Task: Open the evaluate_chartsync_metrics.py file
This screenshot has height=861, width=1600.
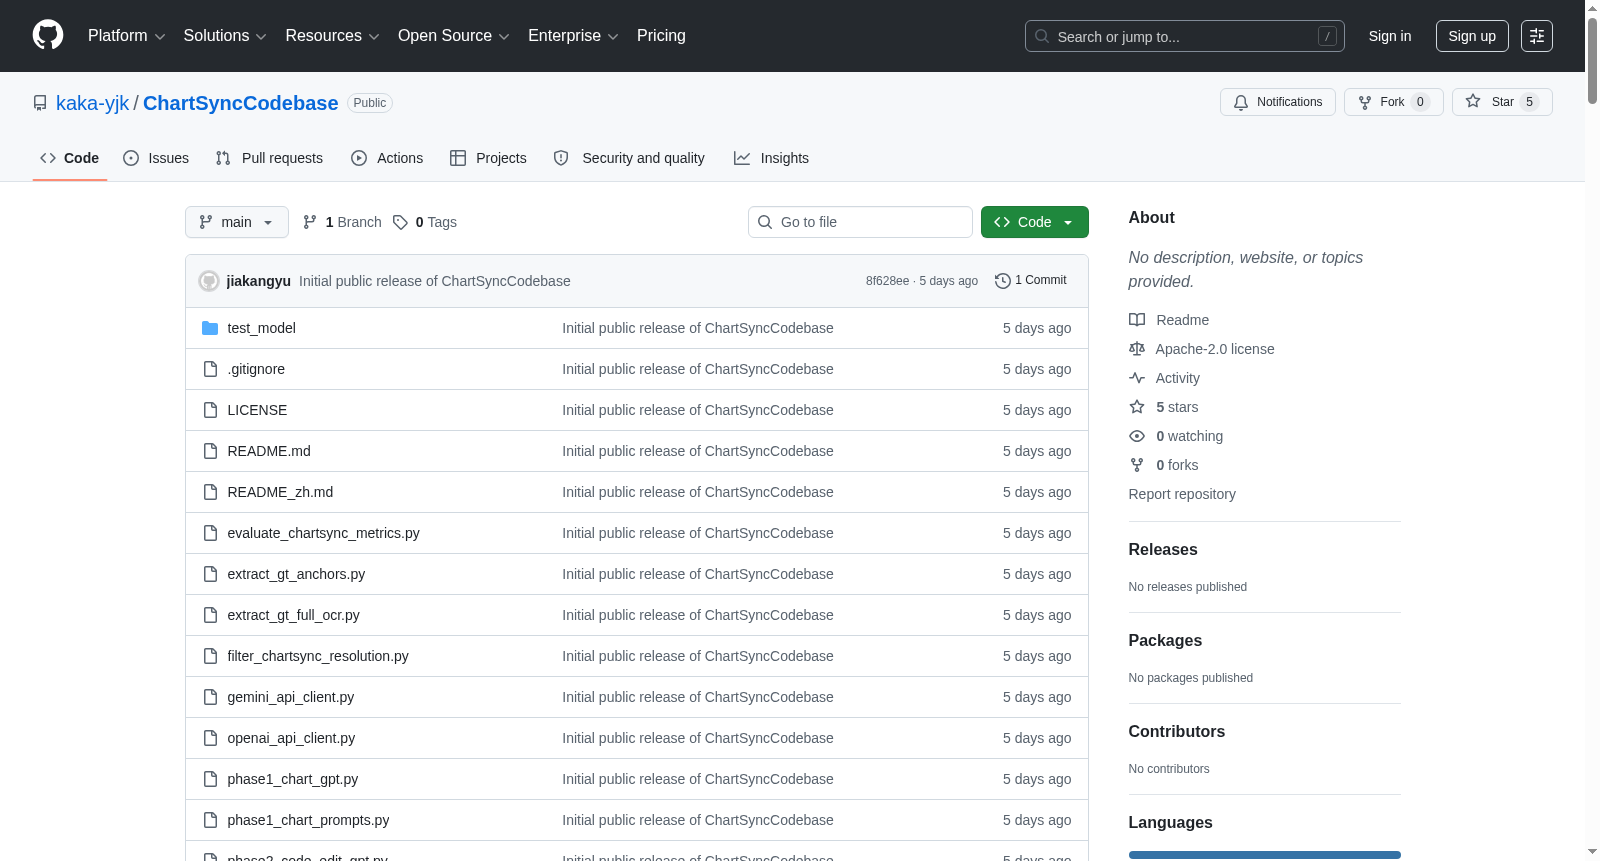Action: tap(324, 533)
